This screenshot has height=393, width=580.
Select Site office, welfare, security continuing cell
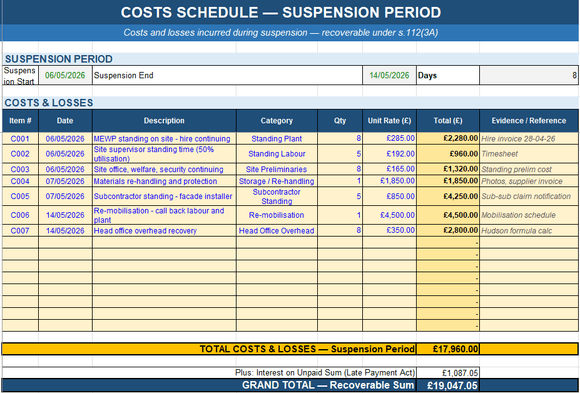(164, 169)
